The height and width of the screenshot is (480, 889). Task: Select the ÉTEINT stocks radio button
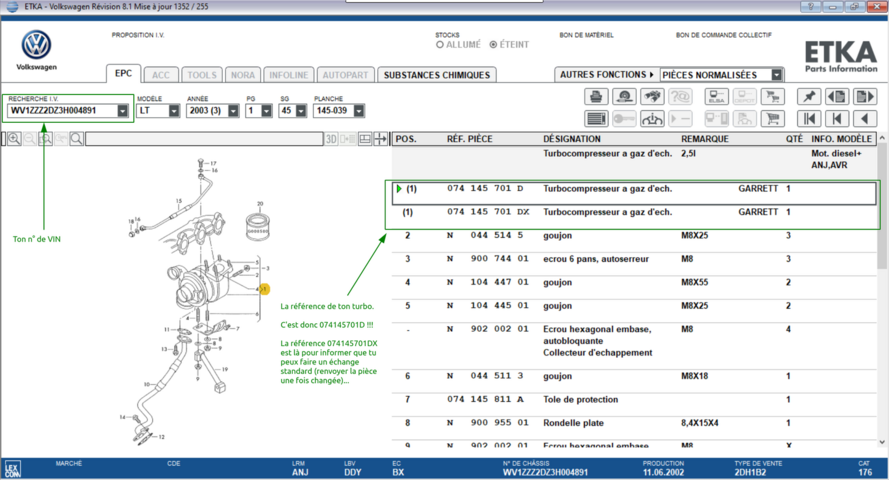(x=493, y=45)
